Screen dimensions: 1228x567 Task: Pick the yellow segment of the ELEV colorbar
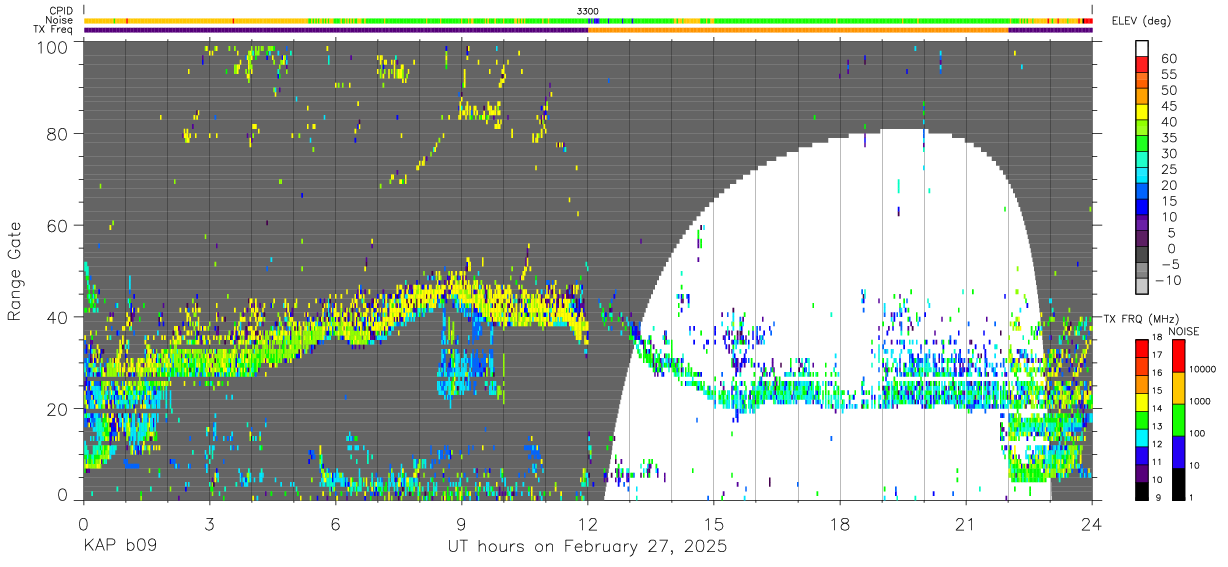point(1143,113)
